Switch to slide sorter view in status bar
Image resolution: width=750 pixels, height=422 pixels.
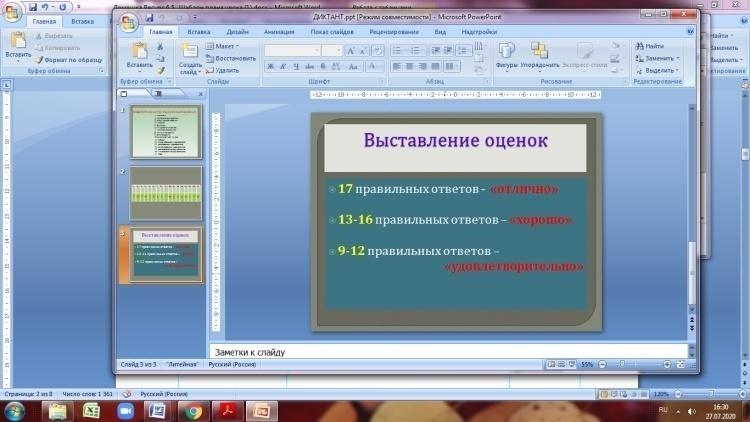point(562,365)
